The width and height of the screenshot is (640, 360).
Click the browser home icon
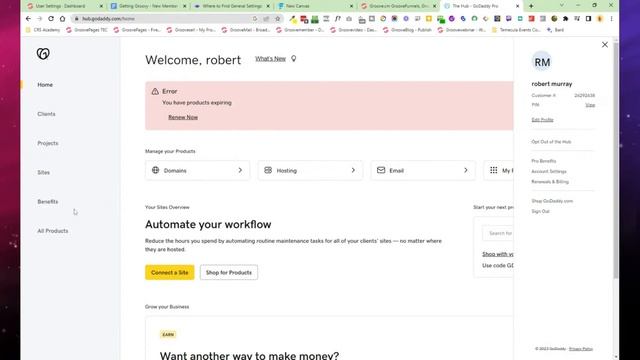pyautogui.click(x=62, y=19)
